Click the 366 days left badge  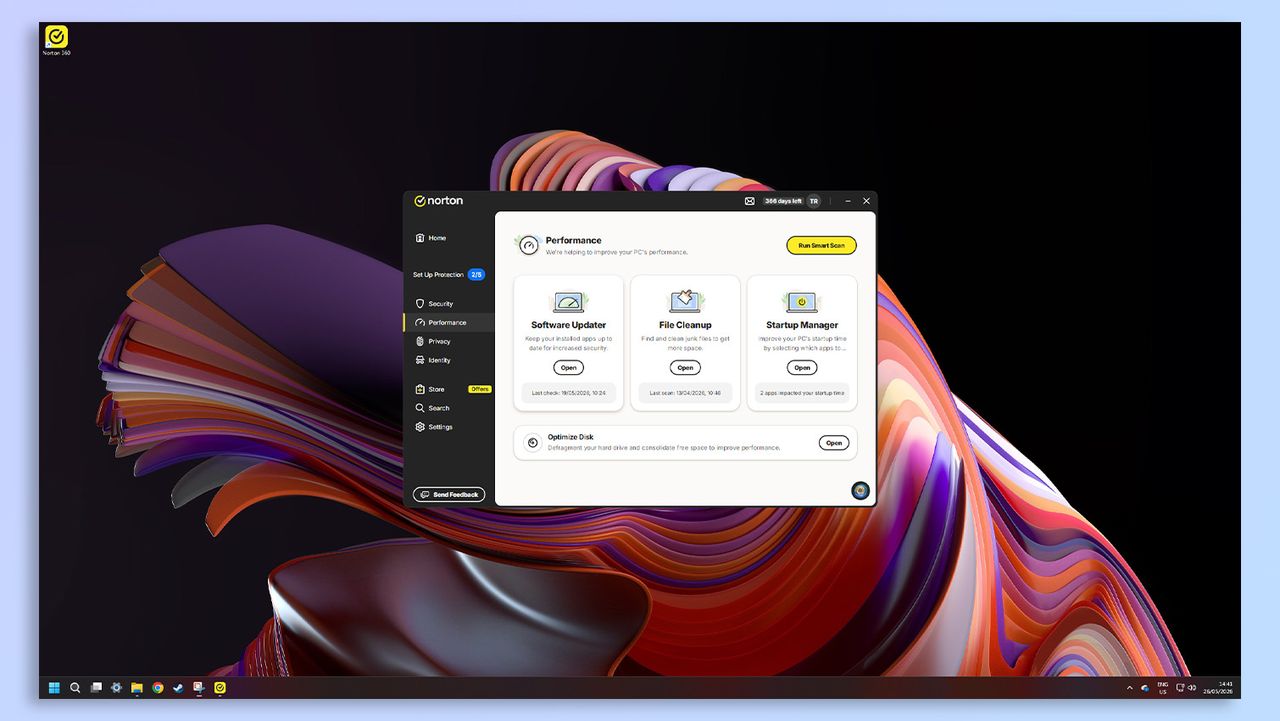click(783, 201)
